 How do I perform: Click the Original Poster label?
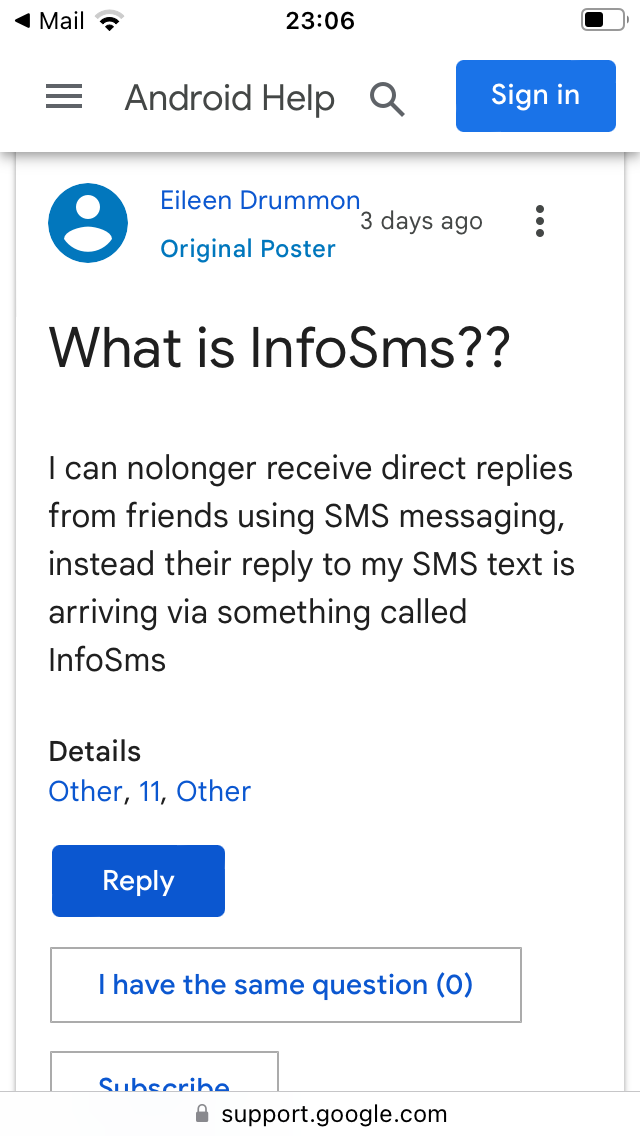247,248
